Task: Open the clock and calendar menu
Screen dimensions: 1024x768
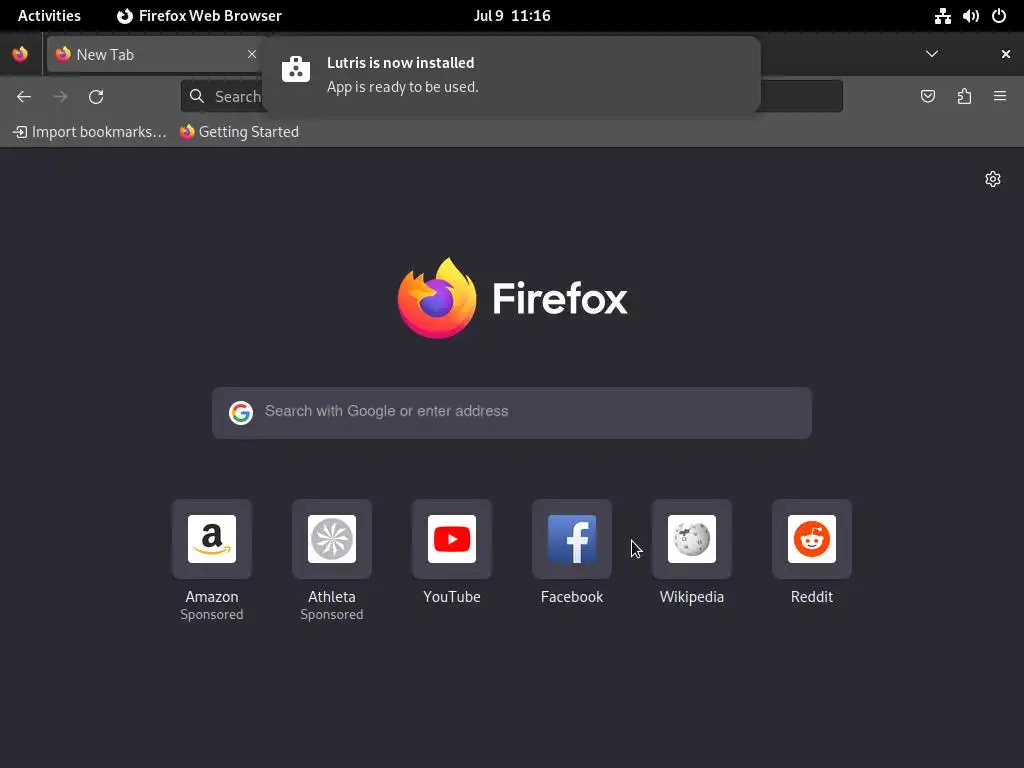Action: [512, 16]
